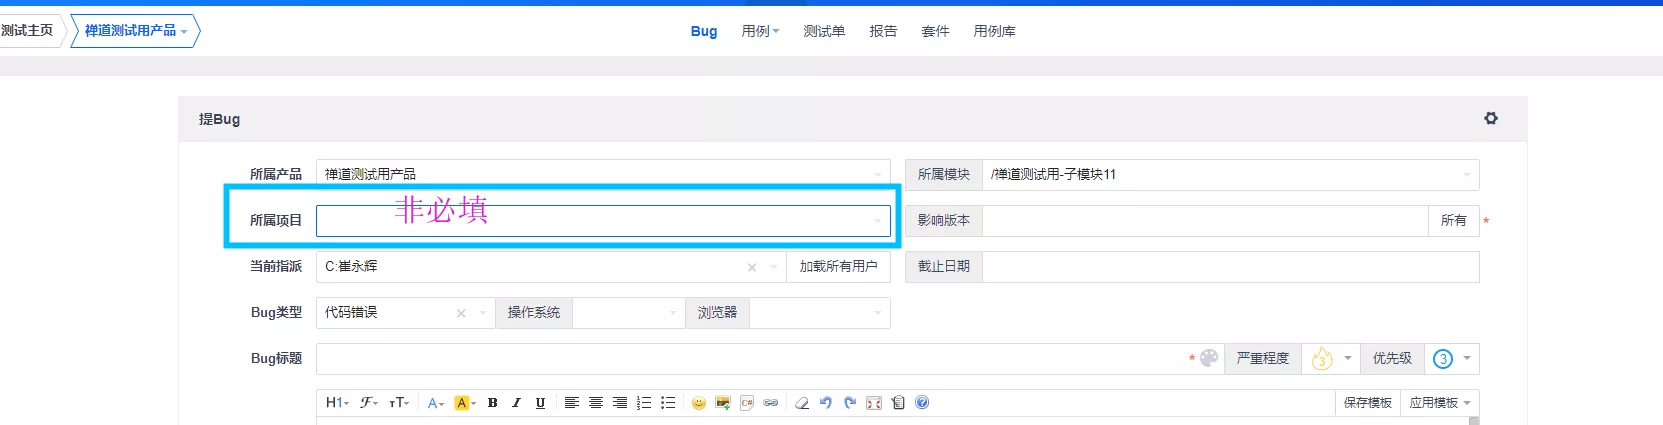Open the priority 3 dropdown
Image resolution: width=1663 pixels, height=425 pixels.
(x=1452, y=358)
